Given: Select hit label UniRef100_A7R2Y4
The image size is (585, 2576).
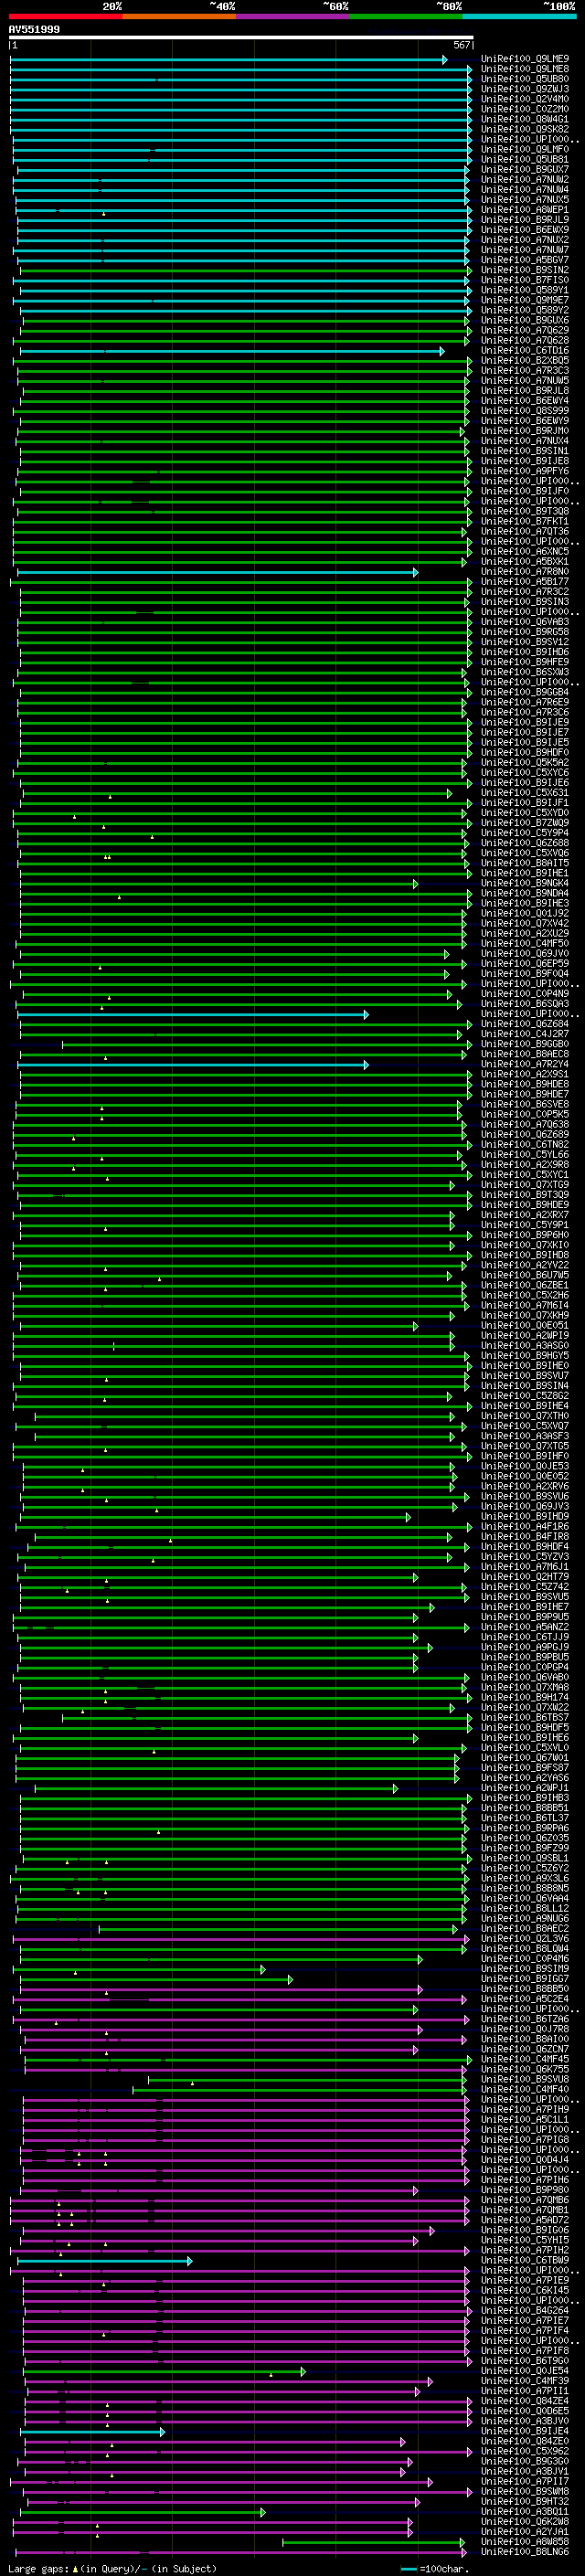Looking at the screenshot, I should 525,1064.
